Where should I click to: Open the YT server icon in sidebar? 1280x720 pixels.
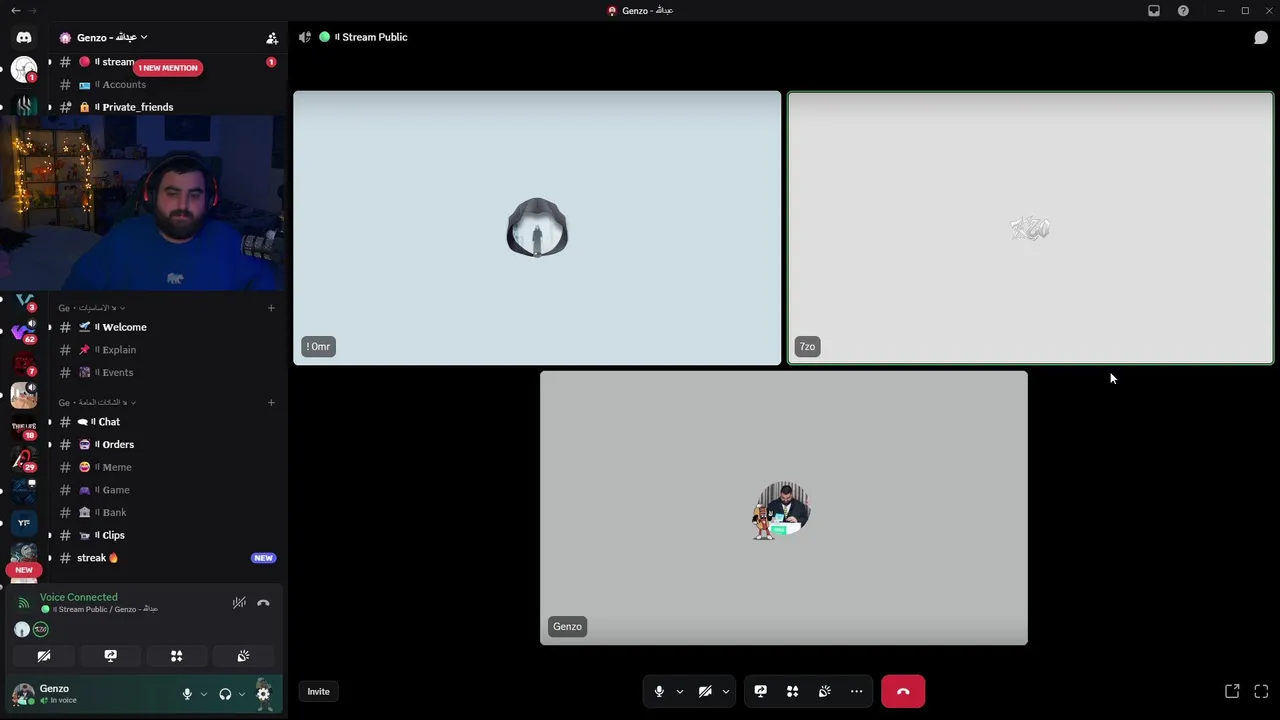[24, 522]
